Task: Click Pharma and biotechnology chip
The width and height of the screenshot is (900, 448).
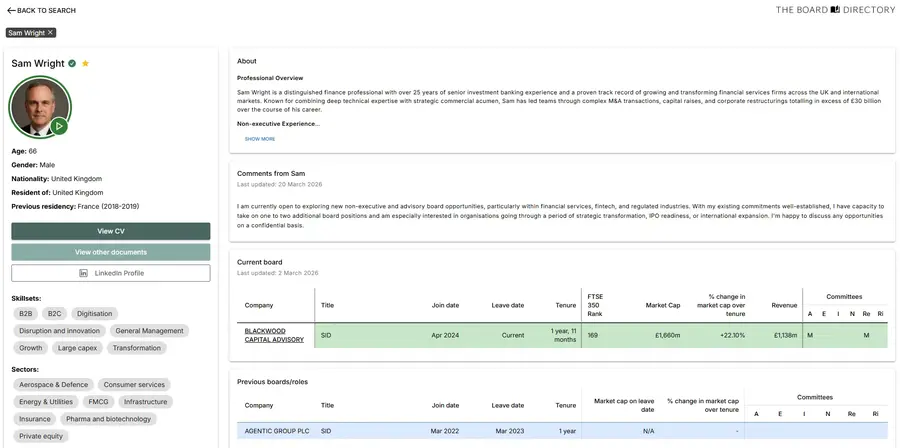Action: (x=108, y=419)
